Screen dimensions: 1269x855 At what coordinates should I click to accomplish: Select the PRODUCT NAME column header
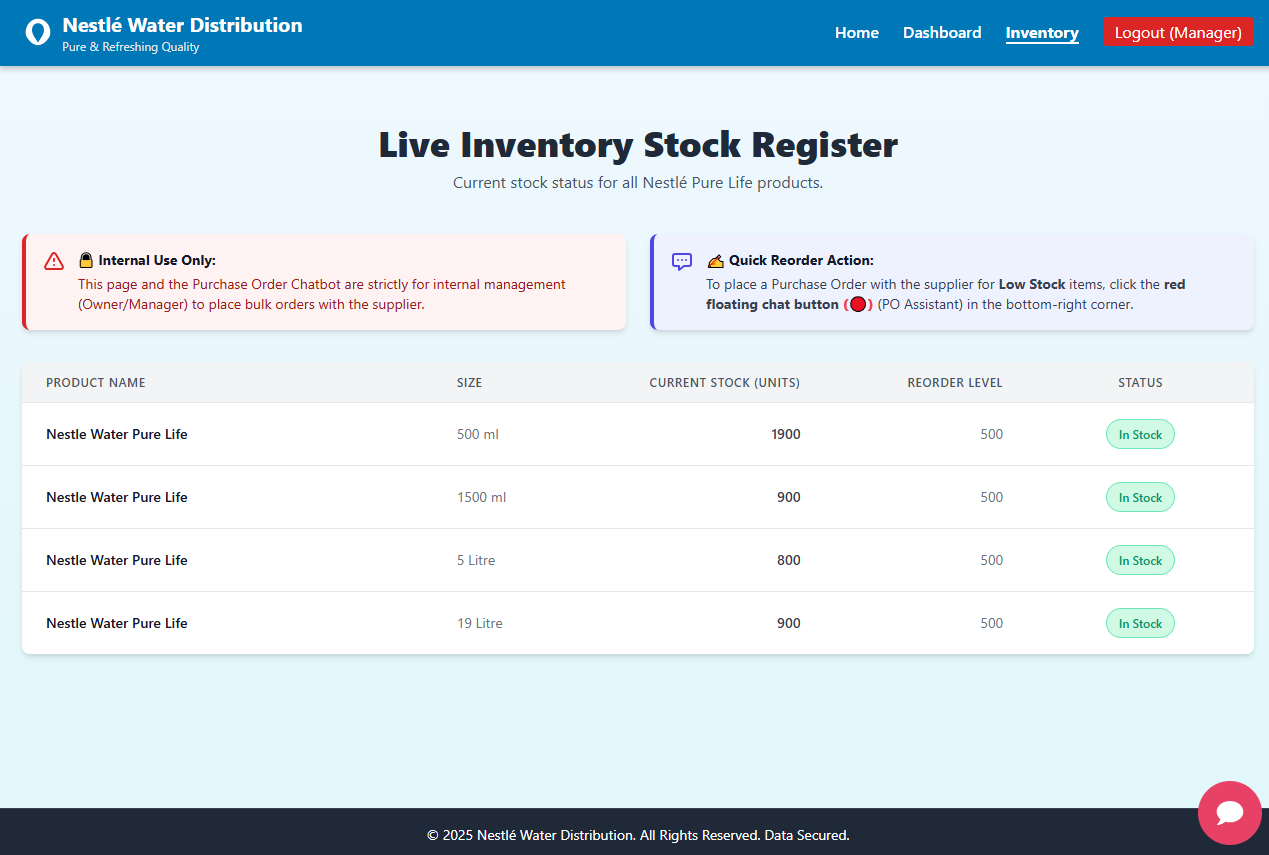click(95, 382)
